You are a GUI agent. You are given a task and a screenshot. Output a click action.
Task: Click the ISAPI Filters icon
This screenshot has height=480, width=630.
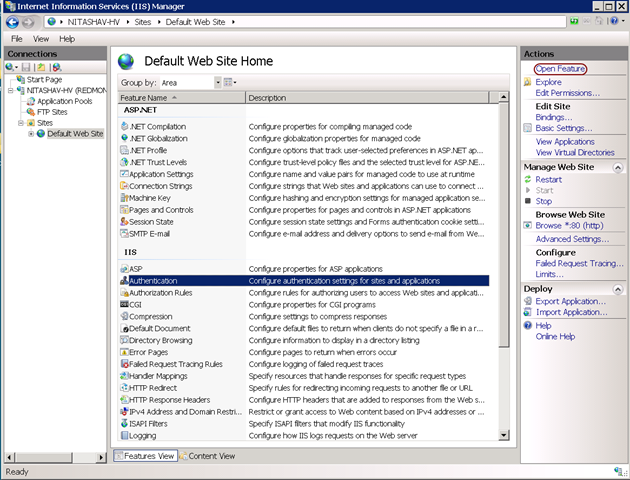(125, 423)
